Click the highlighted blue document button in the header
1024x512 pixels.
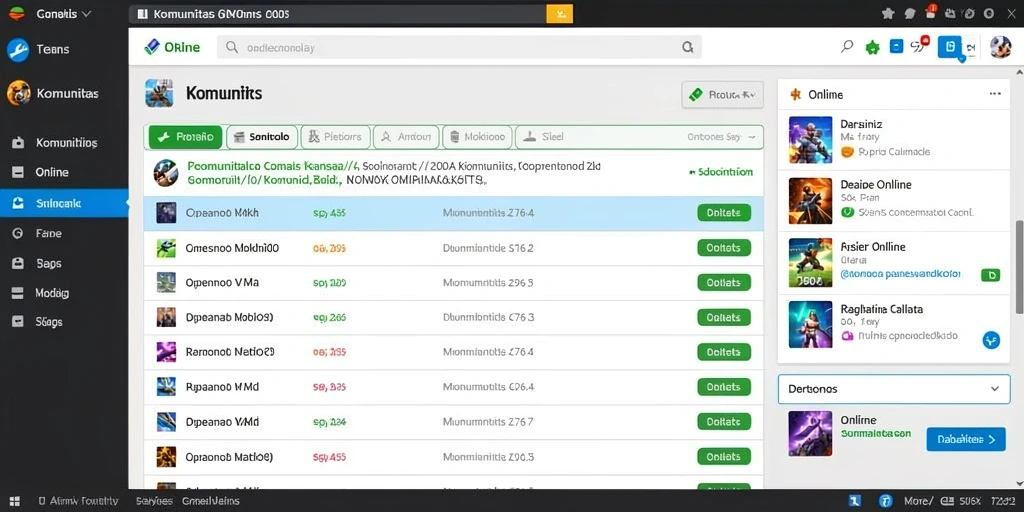click(951, 47)
